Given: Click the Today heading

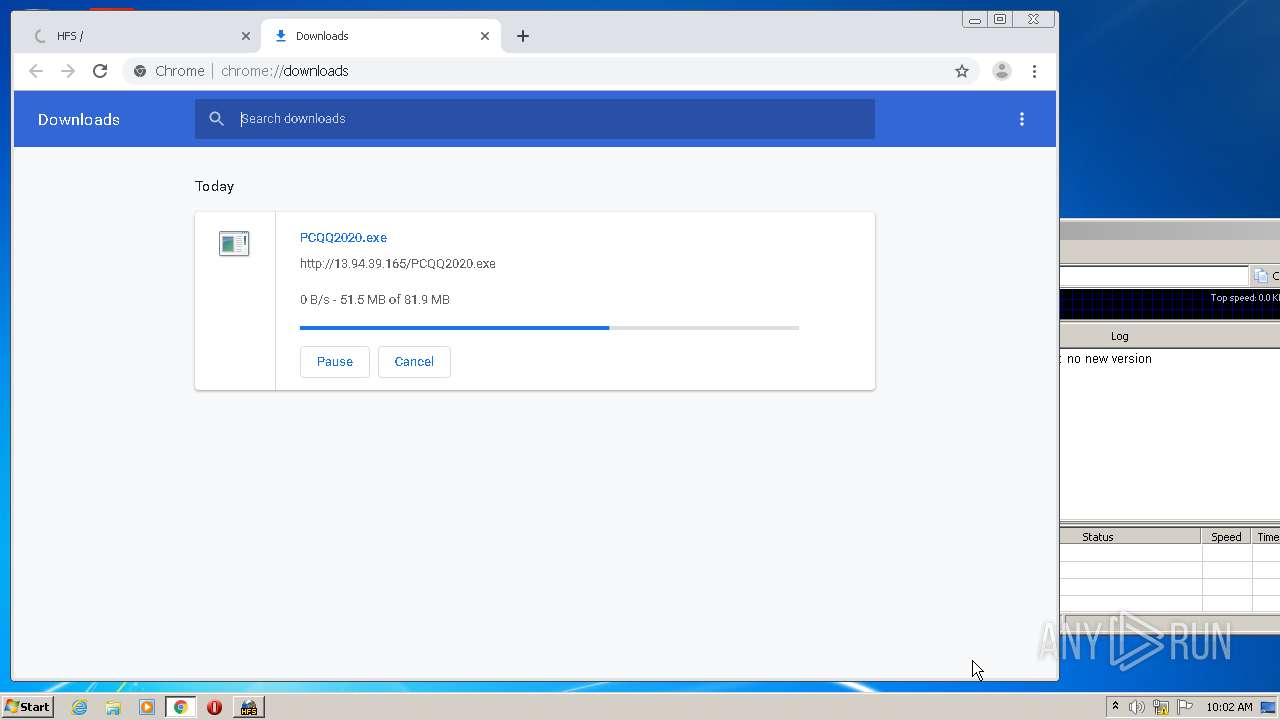Looking at the screenshot, I should coord(214,186).
